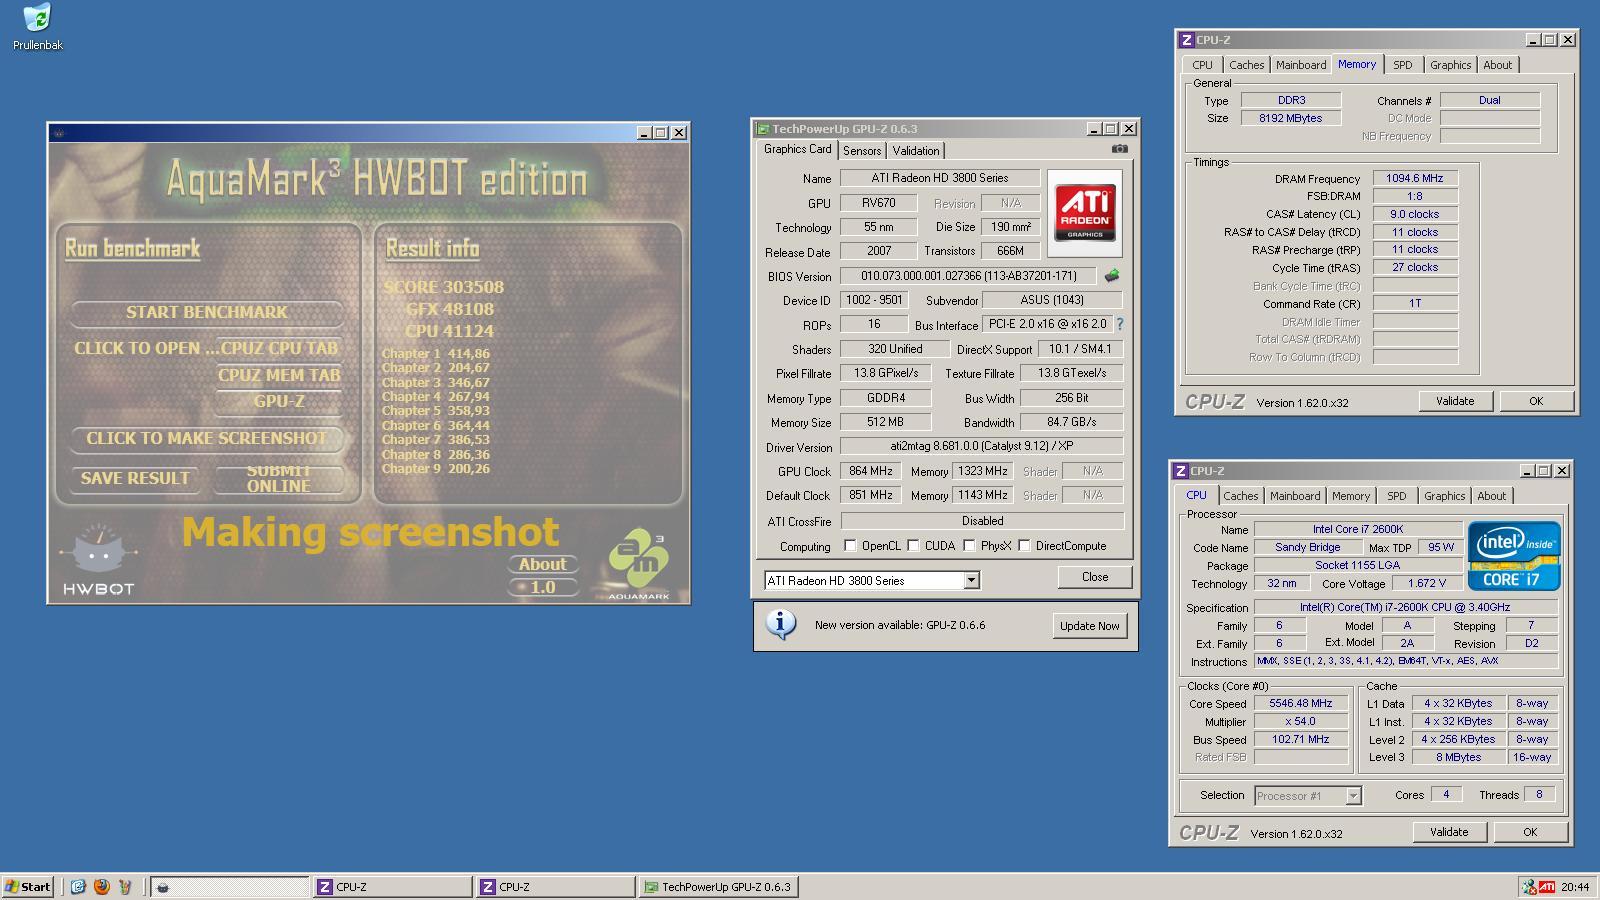This screenshot has height=900, width=1600.
Task: Switch to first CPU-Z taskbar button
Action: point(393,886)
